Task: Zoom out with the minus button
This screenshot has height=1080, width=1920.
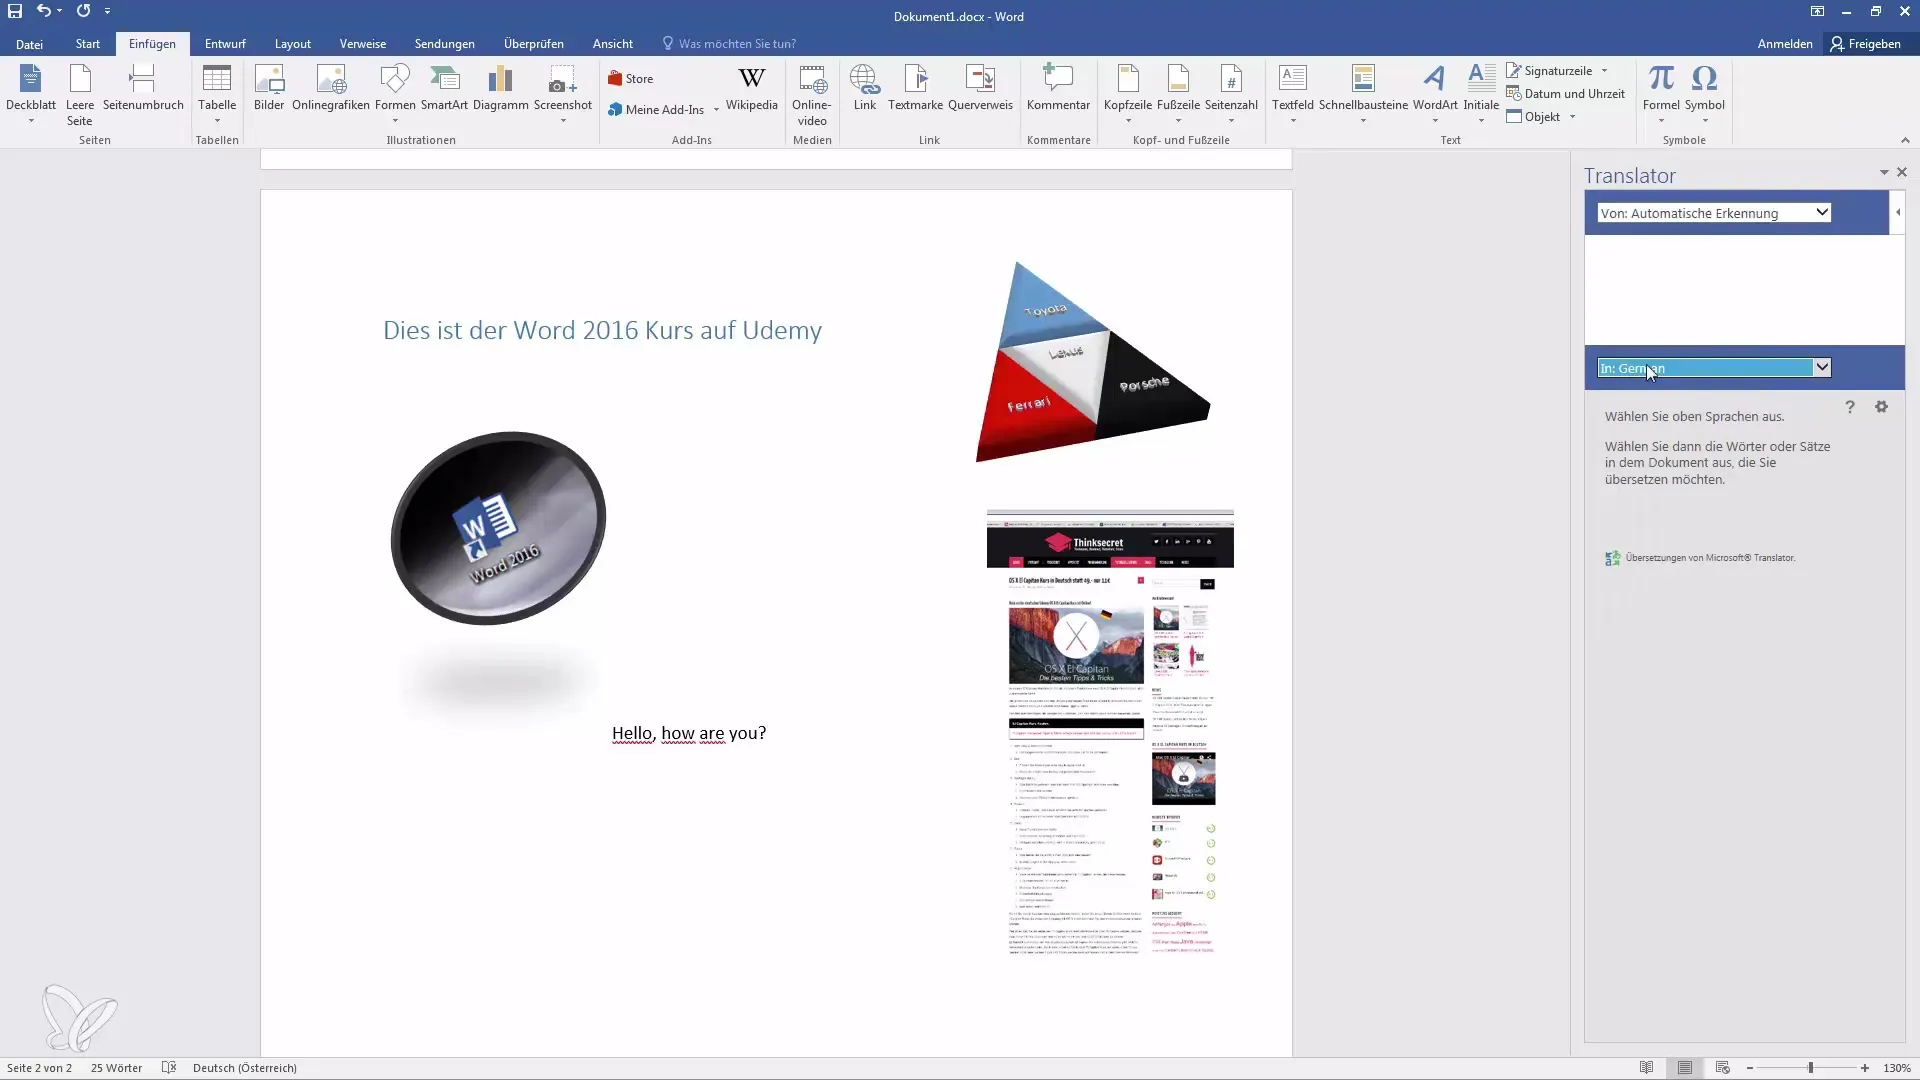Action: [x=1750, y=1068]
